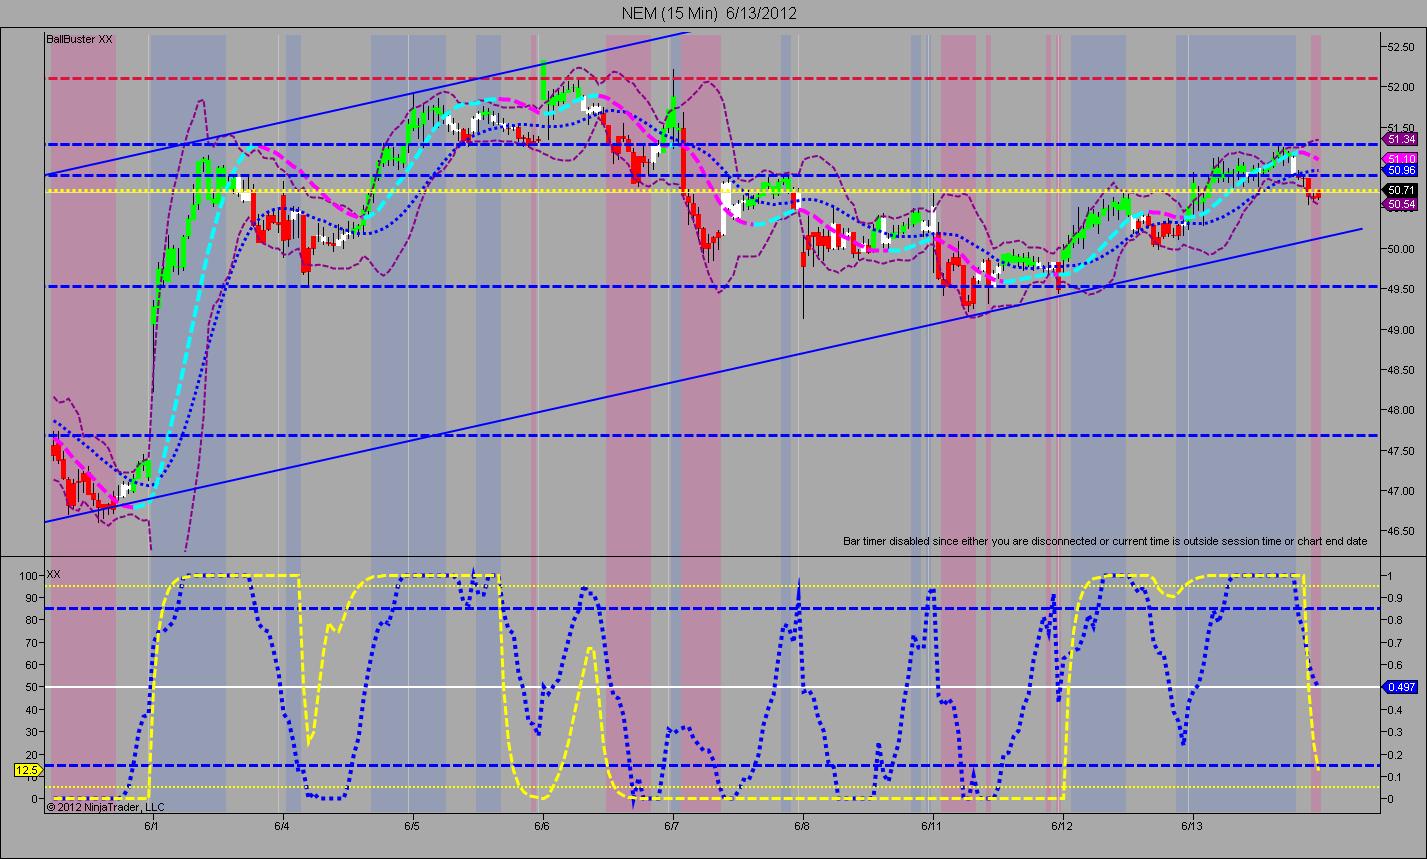
Task: Click the magenta 51.10 price marker
Action: tap(1400, 159)
